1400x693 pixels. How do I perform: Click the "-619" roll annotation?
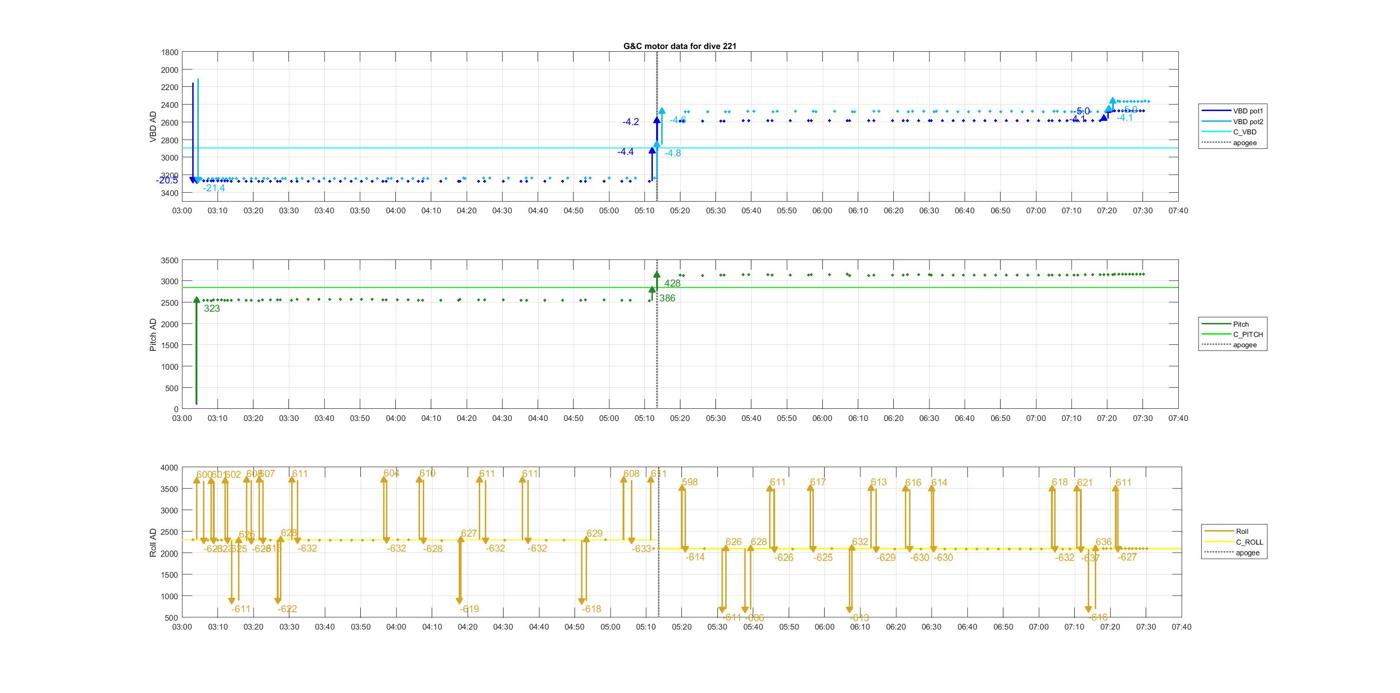click(469, 609)
